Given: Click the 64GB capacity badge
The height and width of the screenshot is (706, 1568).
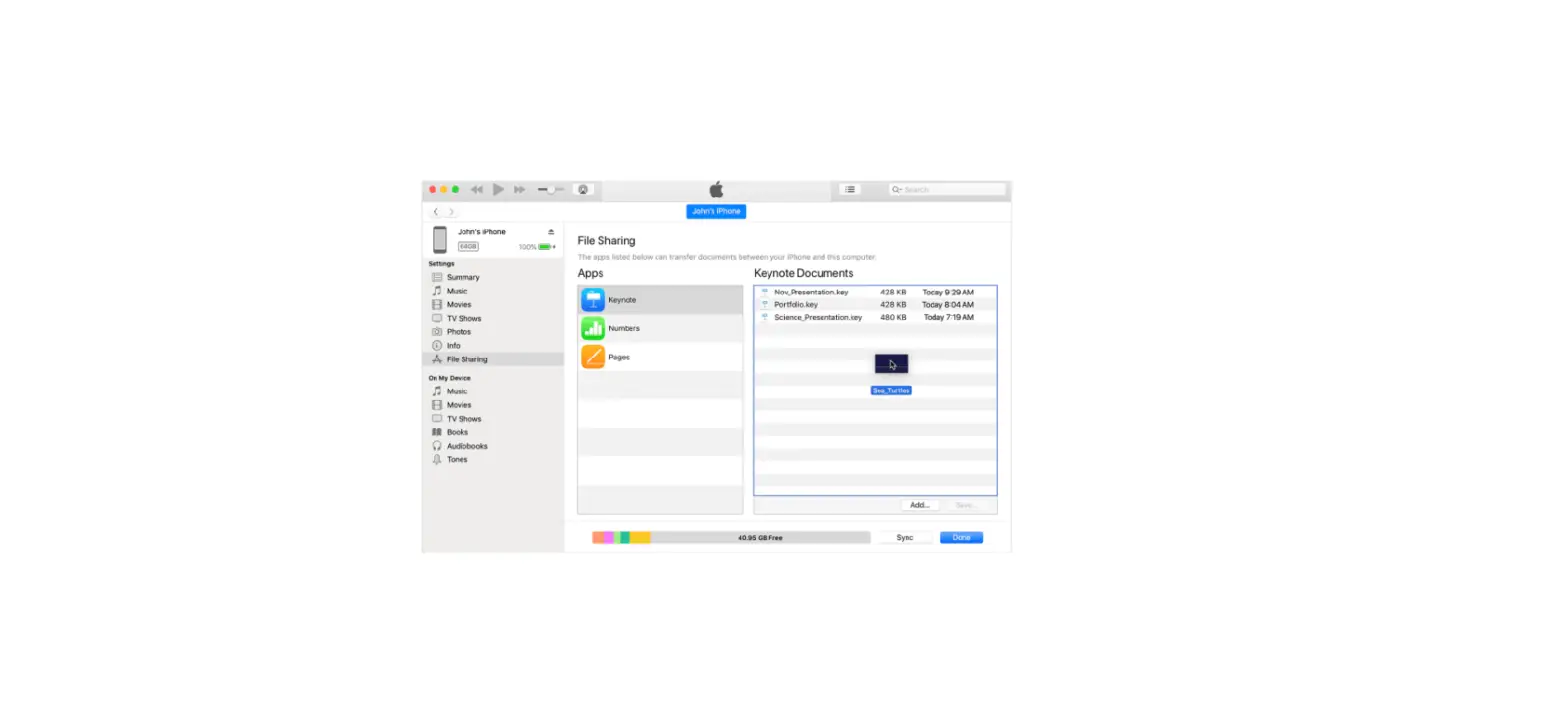Looking at the screenshot, I should tap(468, 246).
